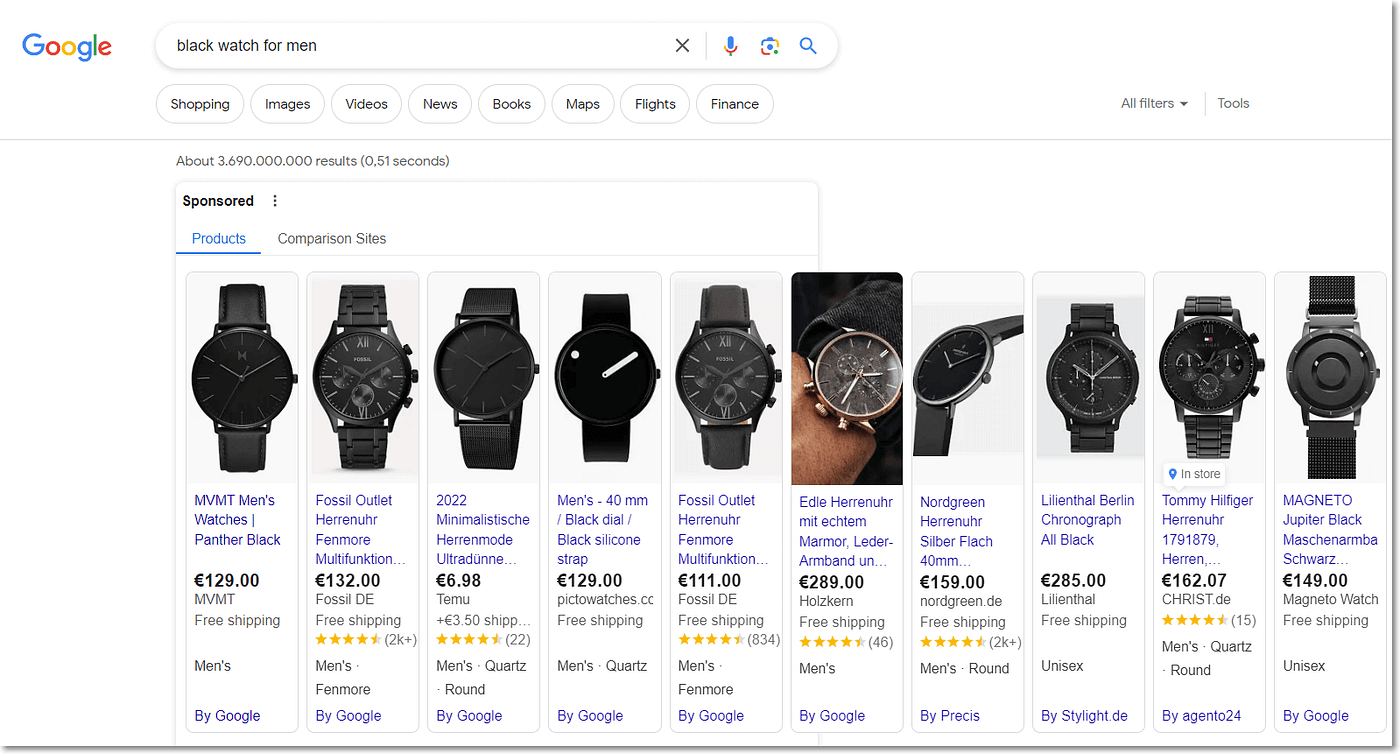The width and height of the screenshot is (1400, 754).
Task: Click the By Precis link
Action: tap(950, 716)
